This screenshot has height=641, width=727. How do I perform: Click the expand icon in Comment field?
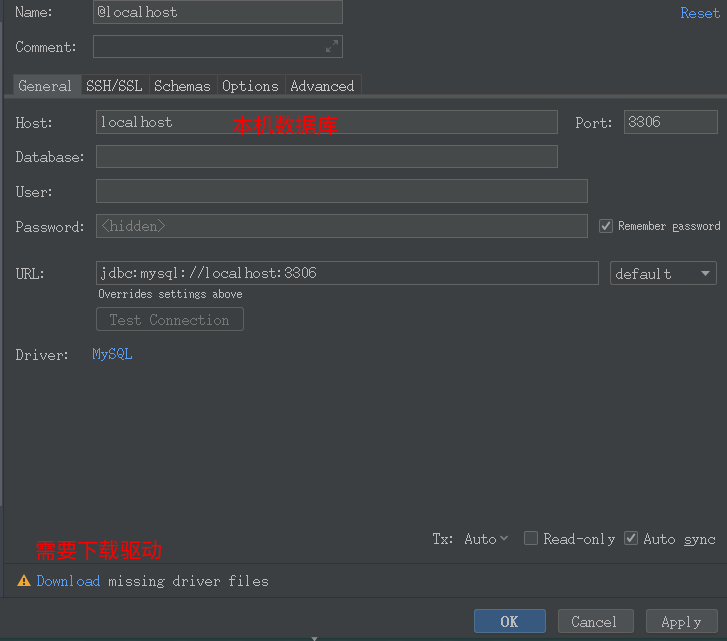(332, 46)
